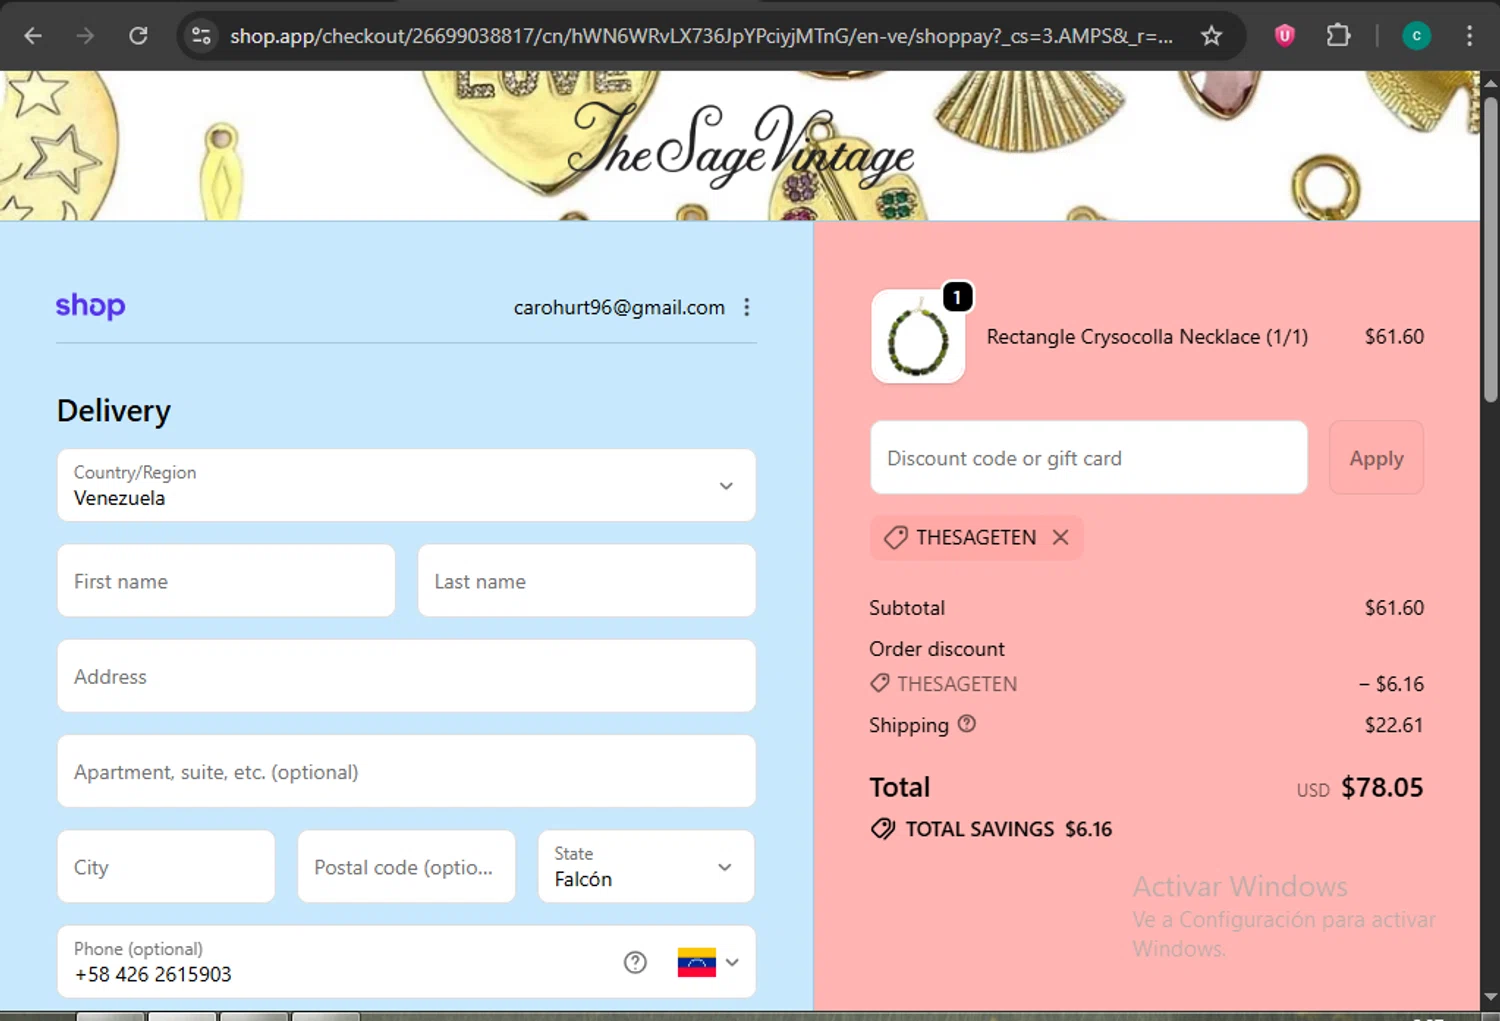Click the Apply discount button
Image resolution: width=1500 pixels, height=1021 pixels.
coord(1376,457)
